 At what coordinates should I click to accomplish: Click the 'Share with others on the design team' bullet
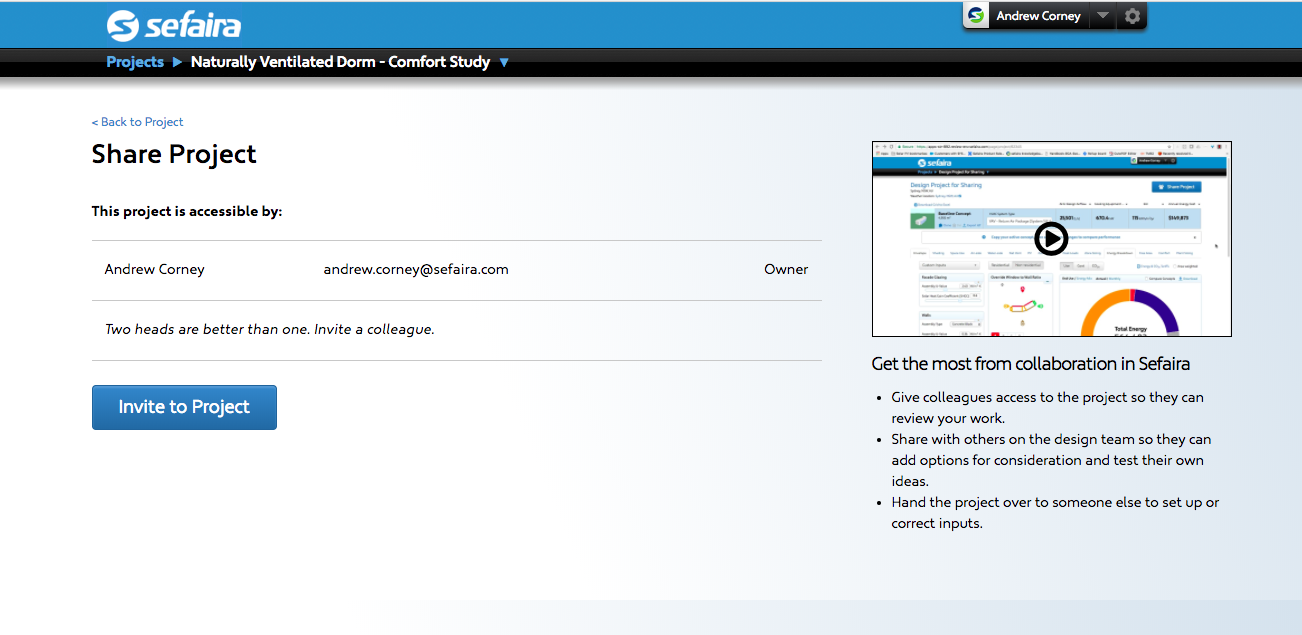[x=1051, y=460]
